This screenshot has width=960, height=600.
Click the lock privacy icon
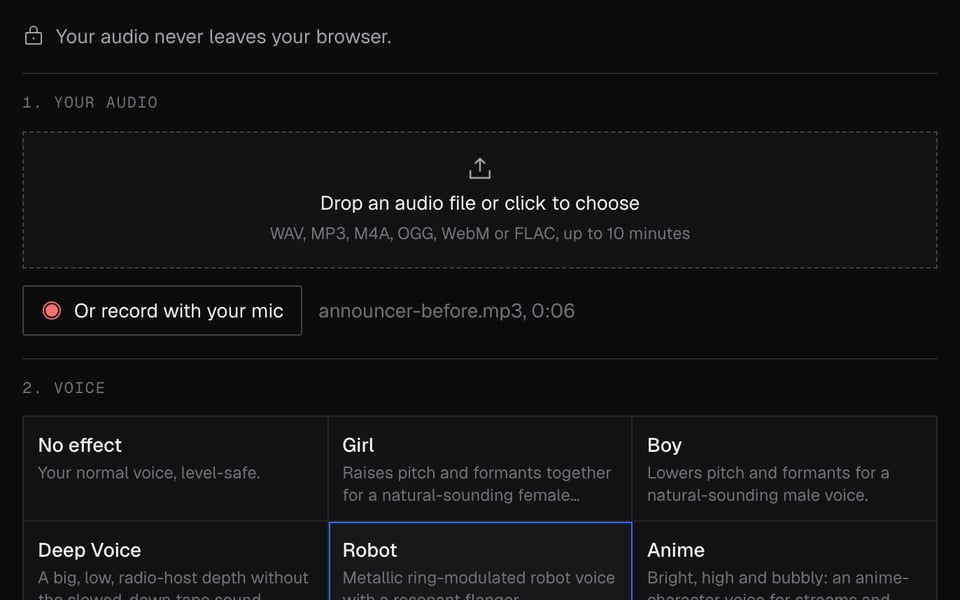(34, 36)
